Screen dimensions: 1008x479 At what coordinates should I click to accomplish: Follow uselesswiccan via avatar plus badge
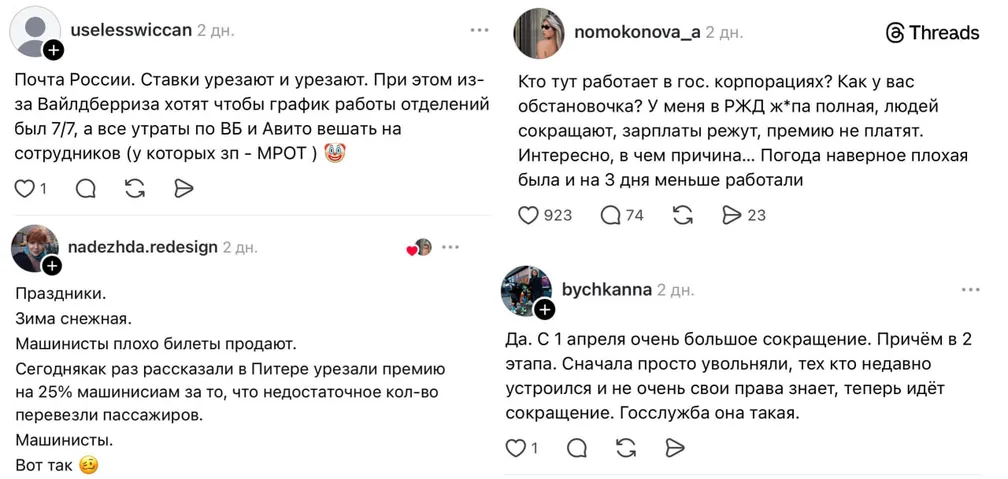pyautogui.click(x=53, y=50)
